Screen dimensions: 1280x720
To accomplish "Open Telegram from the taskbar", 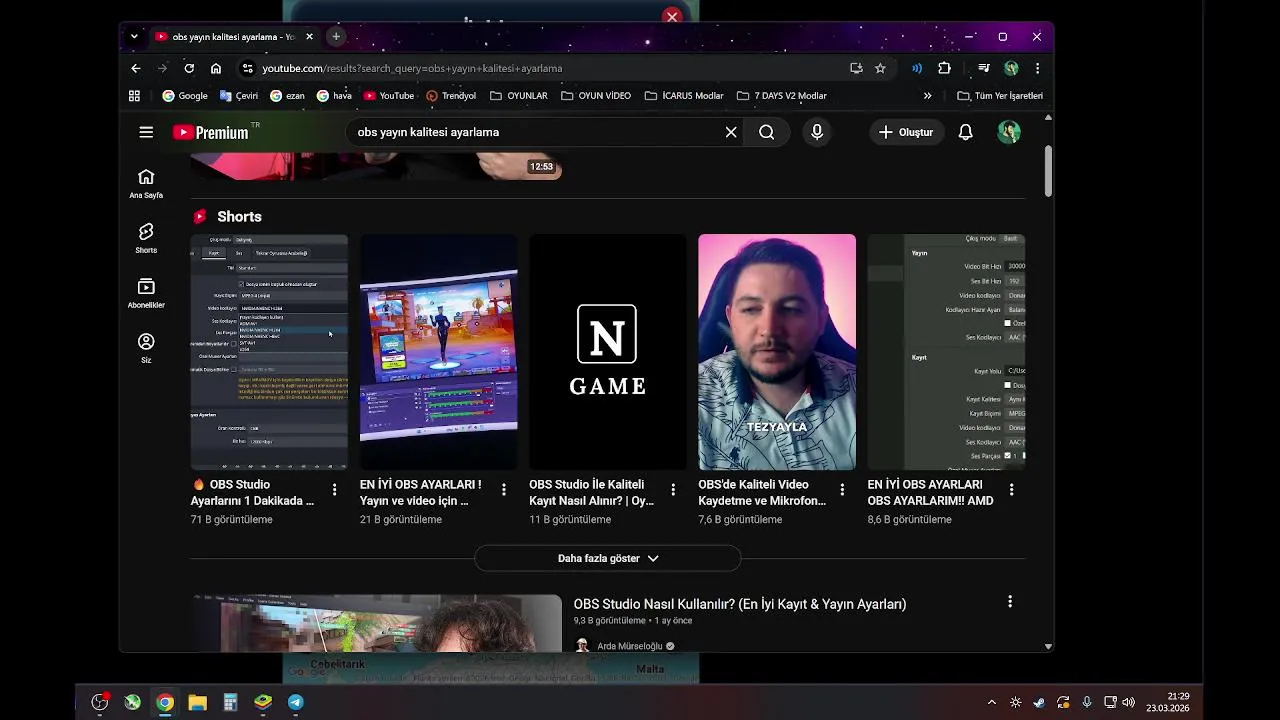I will (295, 703).
